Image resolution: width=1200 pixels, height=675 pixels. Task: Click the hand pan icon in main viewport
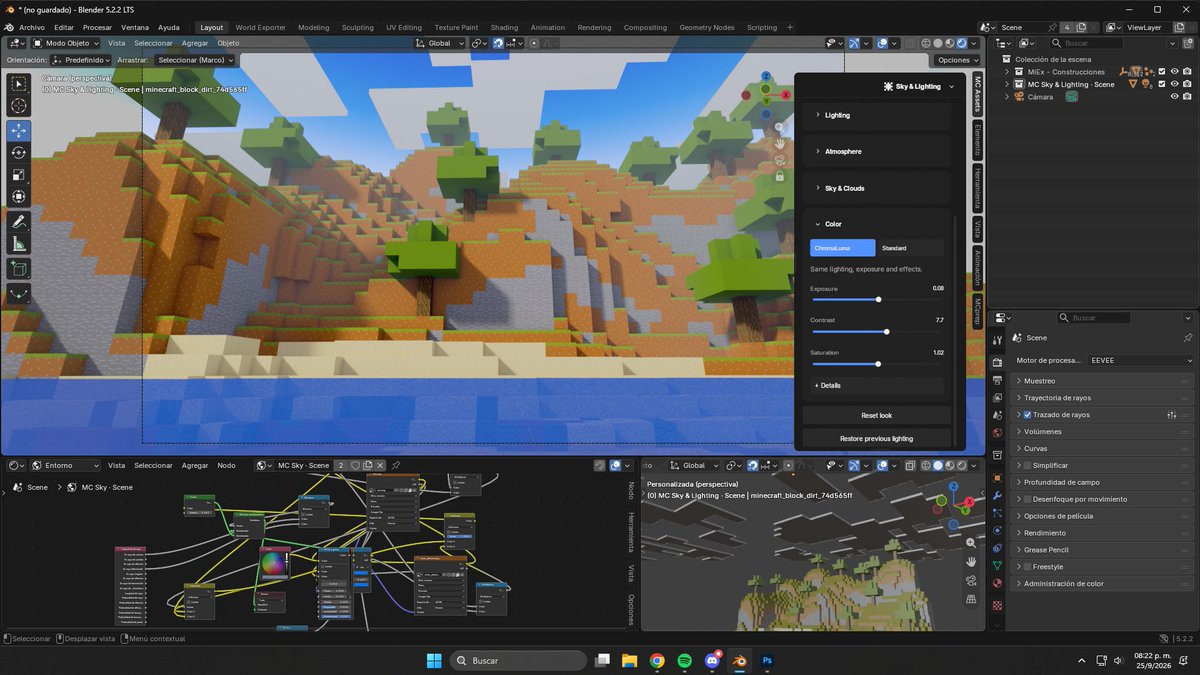[x=779, y=143]
